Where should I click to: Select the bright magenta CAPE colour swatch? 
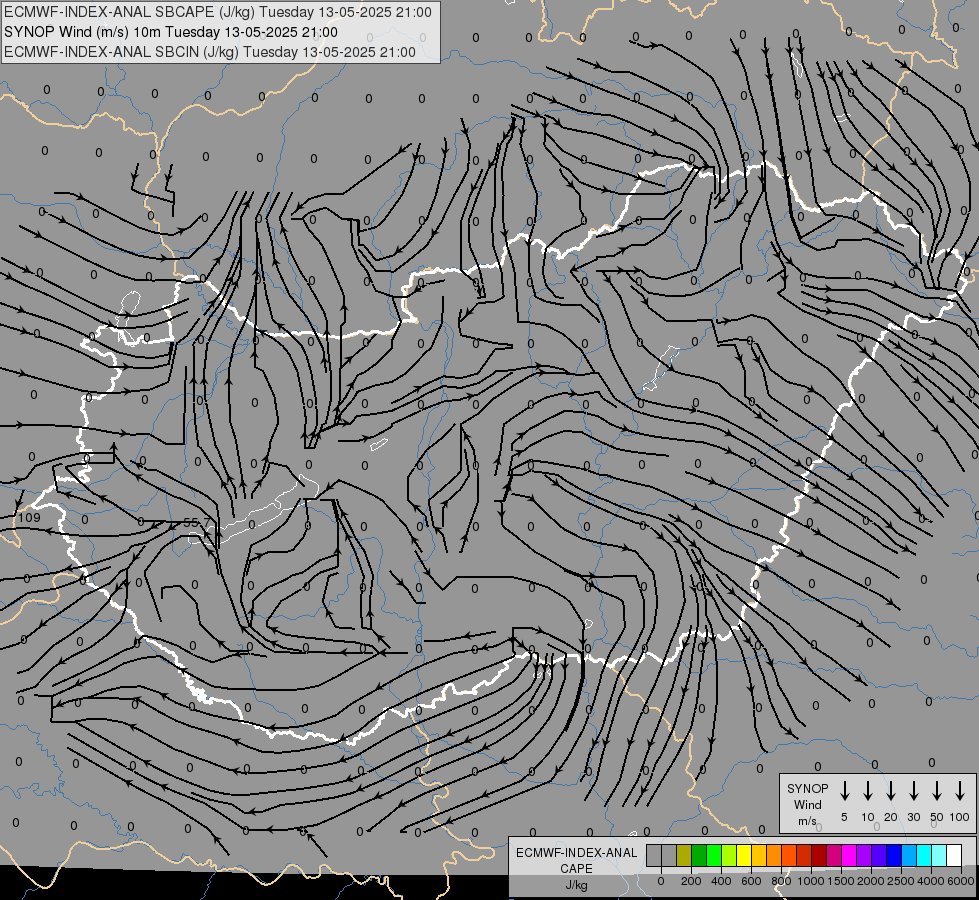click(850, 855)
